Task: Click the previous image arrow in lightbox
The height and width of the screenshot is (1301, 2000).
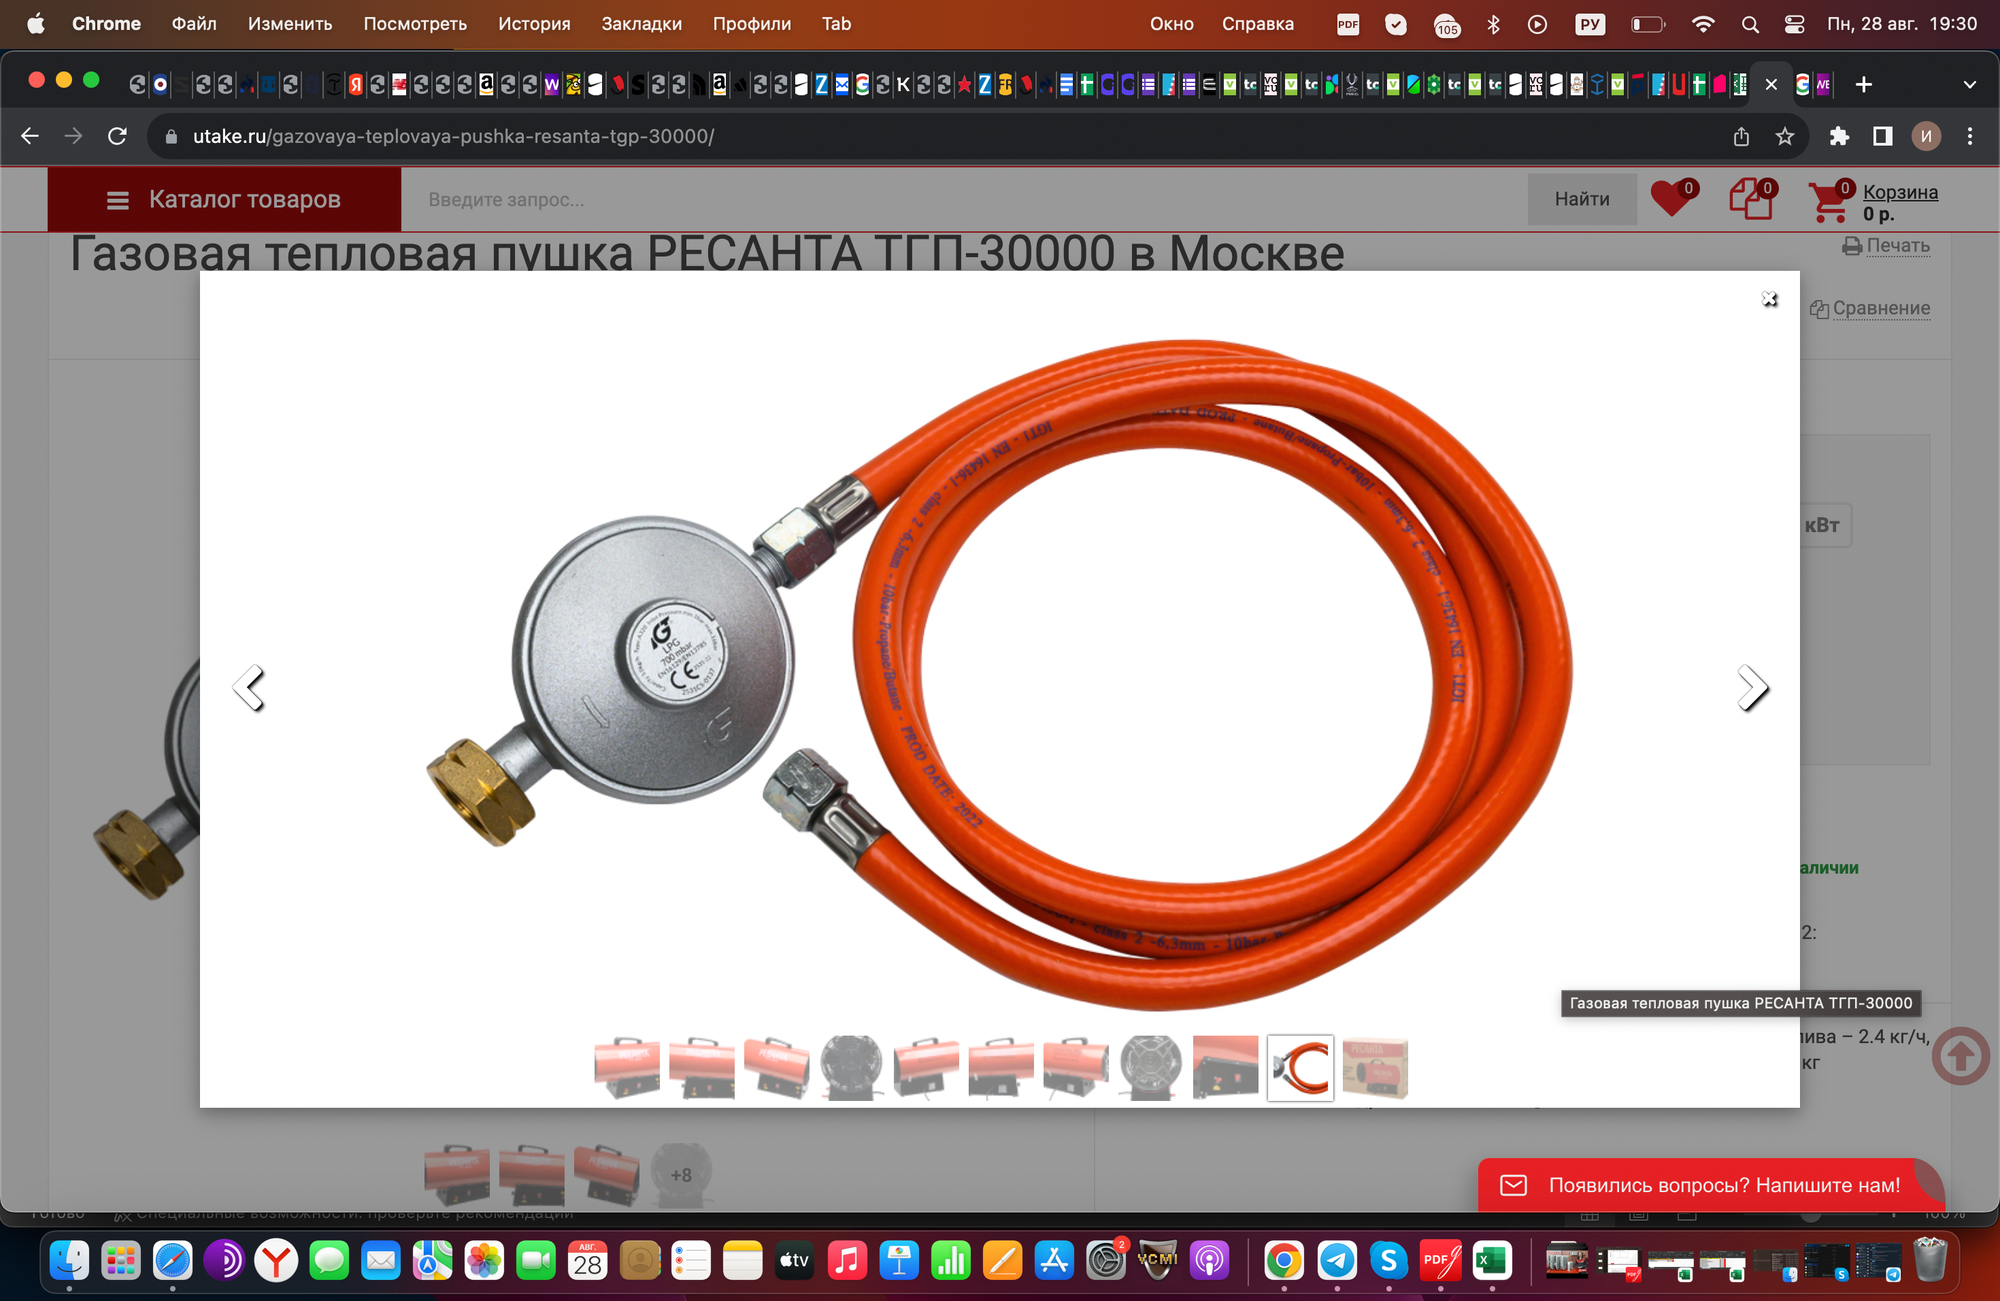Action: (248, 688)
